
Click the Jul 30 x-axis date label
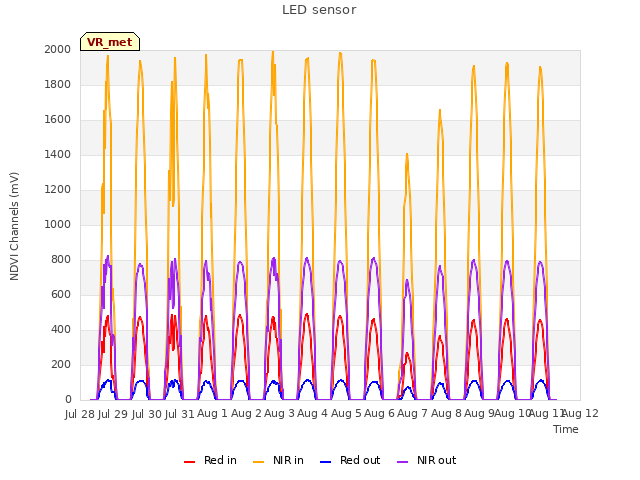(x=147, y=414)
